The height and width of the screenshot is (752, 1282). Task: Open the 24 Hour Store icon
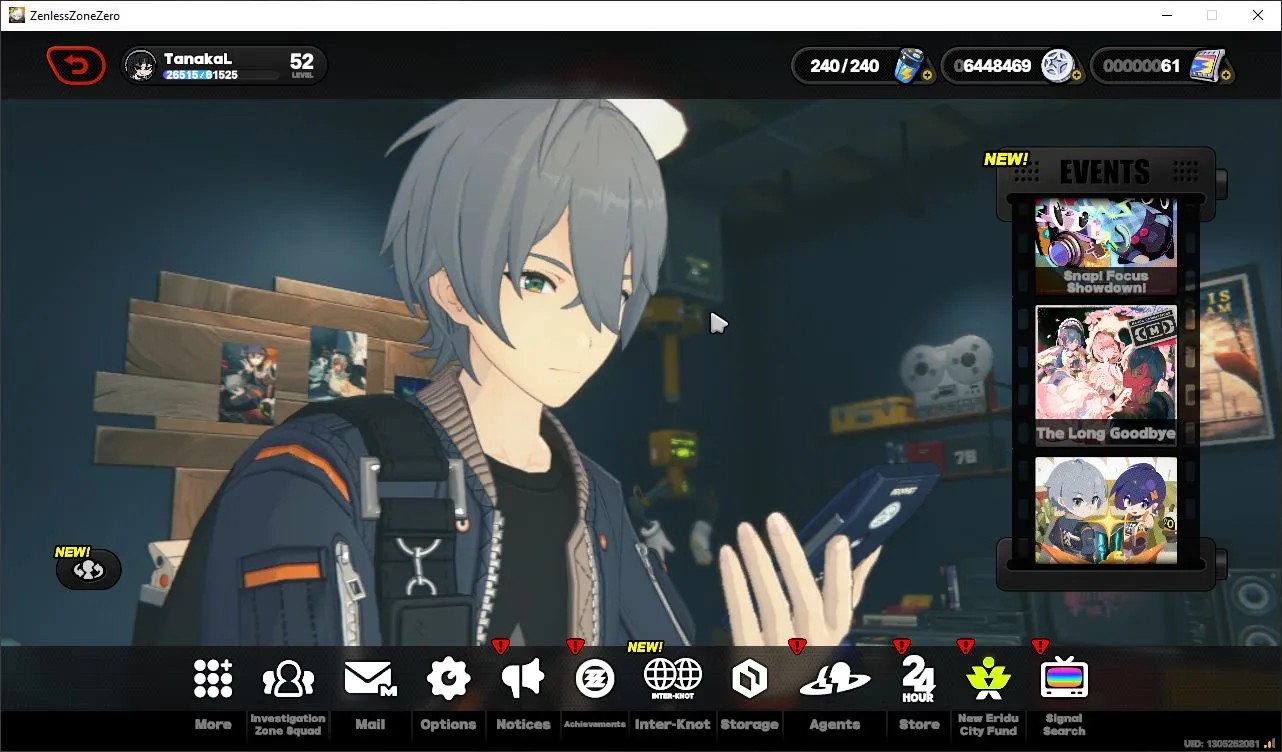(x=918, y=679)
